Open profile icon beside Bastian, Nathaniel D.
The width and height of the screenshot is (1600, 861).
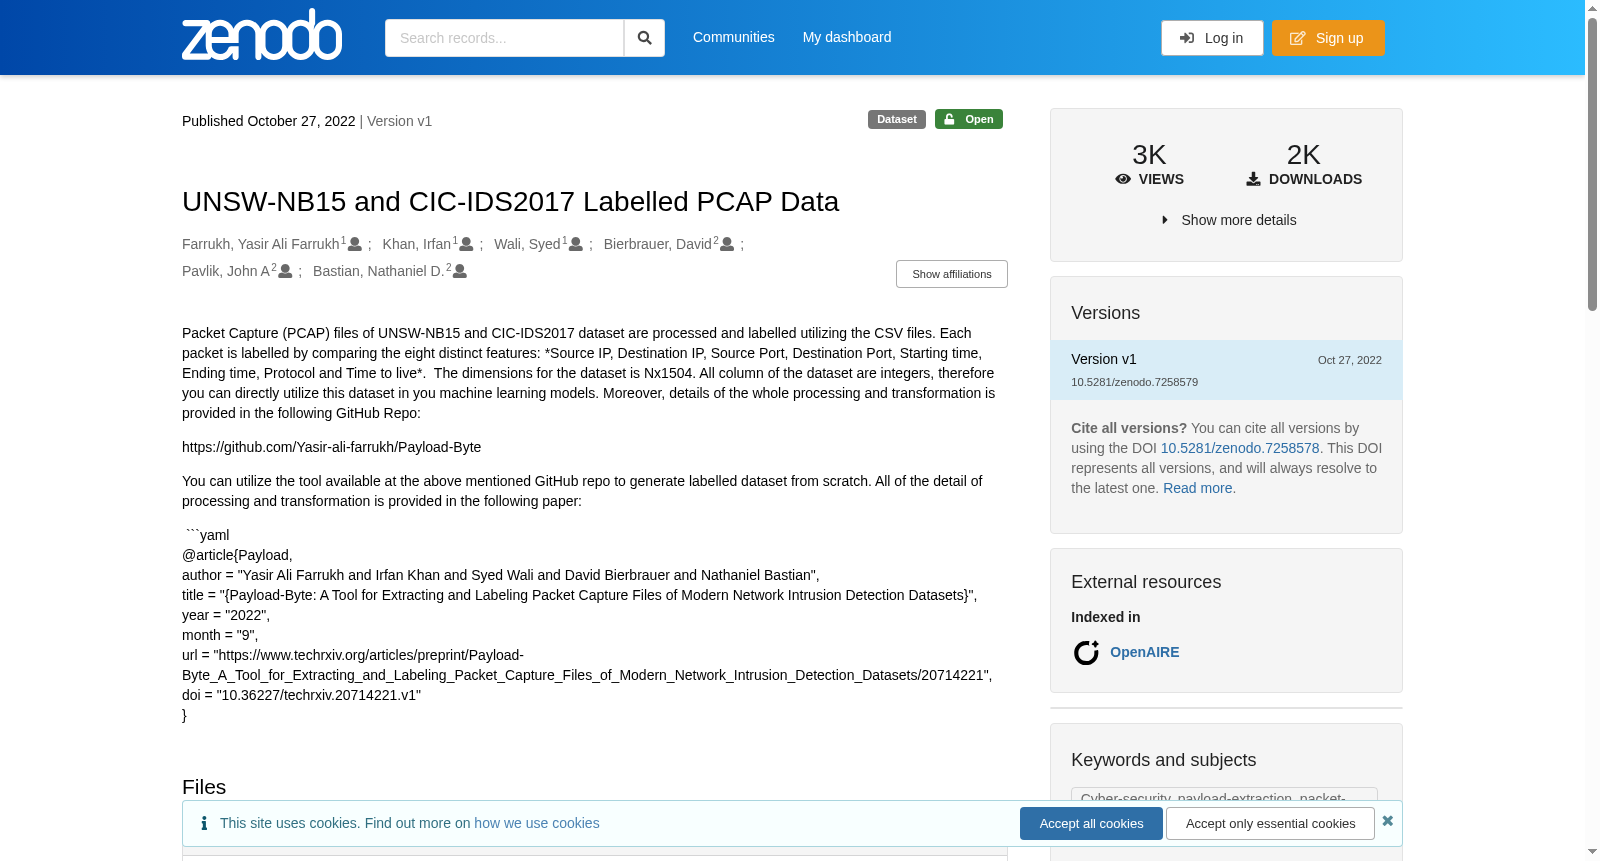460,271
